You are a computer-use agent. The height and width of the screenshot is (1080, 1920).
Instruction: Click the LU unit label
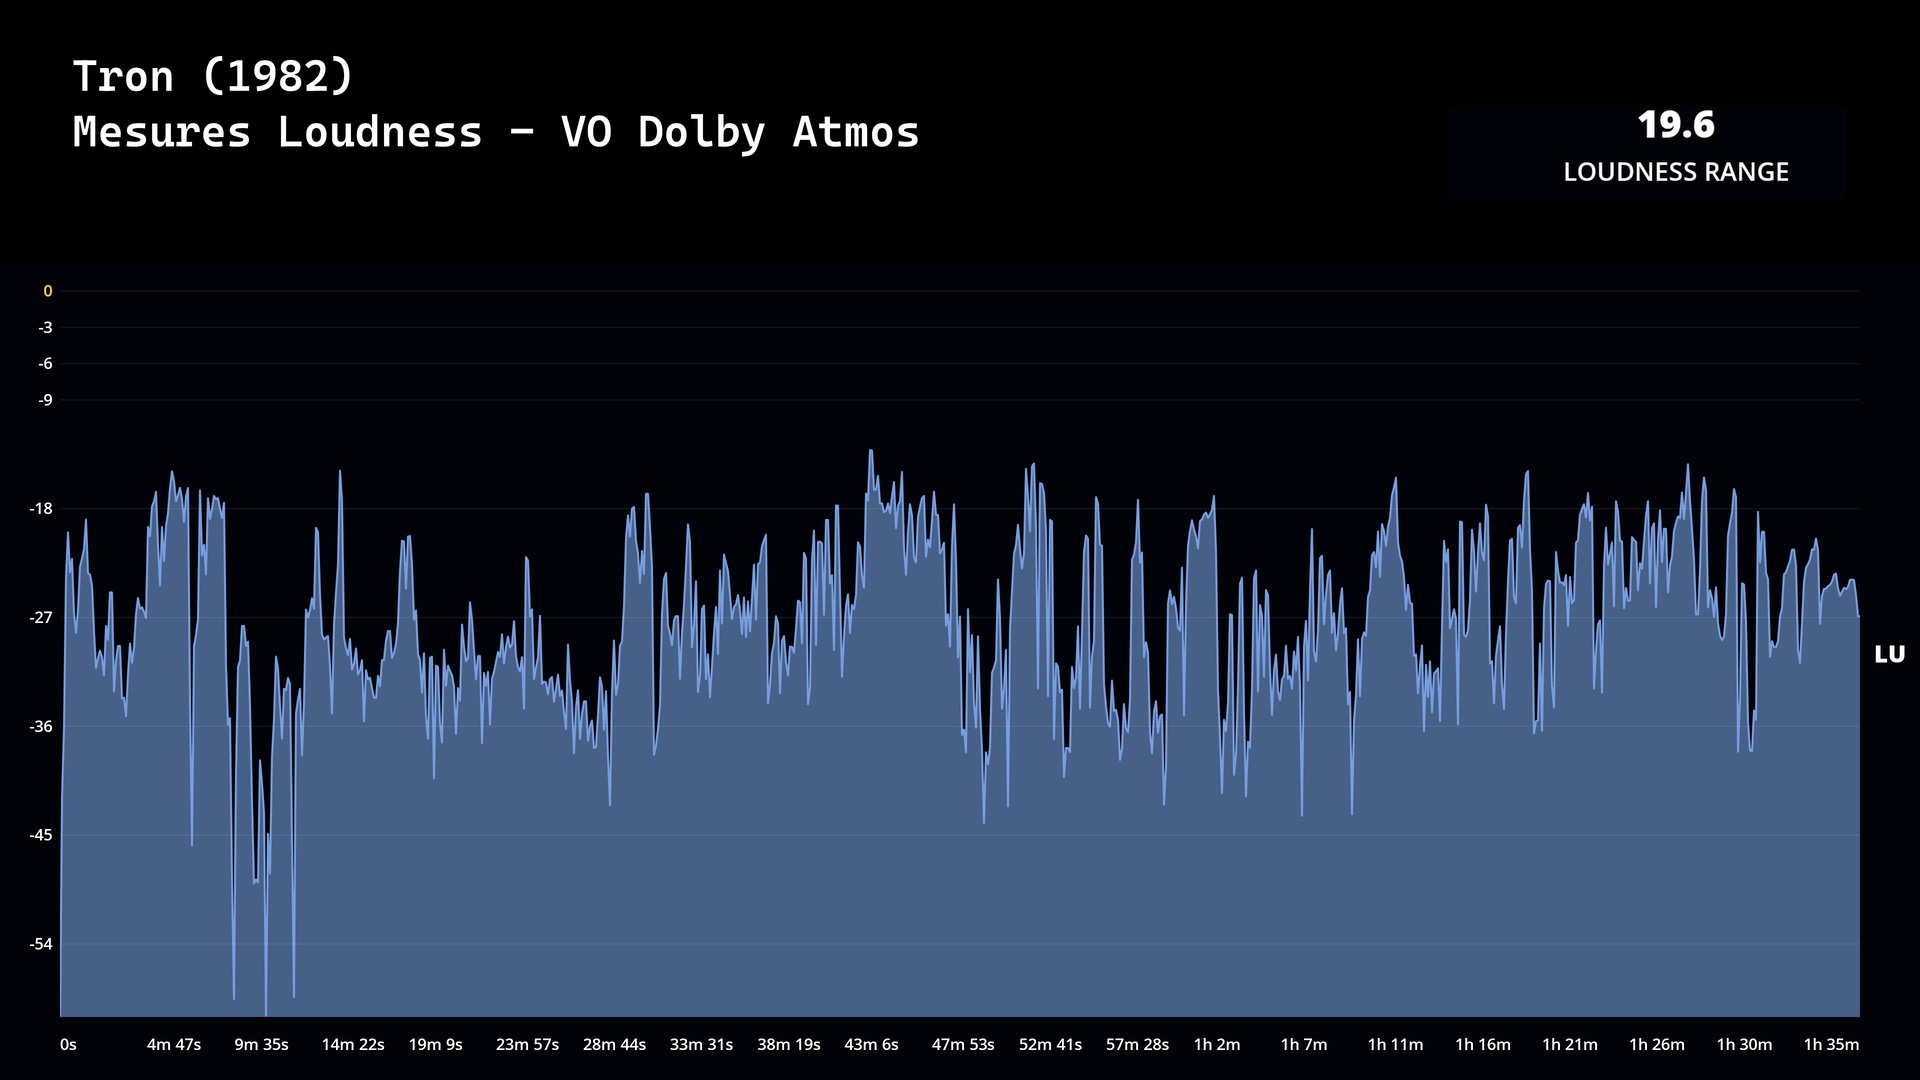[1889, 654]
